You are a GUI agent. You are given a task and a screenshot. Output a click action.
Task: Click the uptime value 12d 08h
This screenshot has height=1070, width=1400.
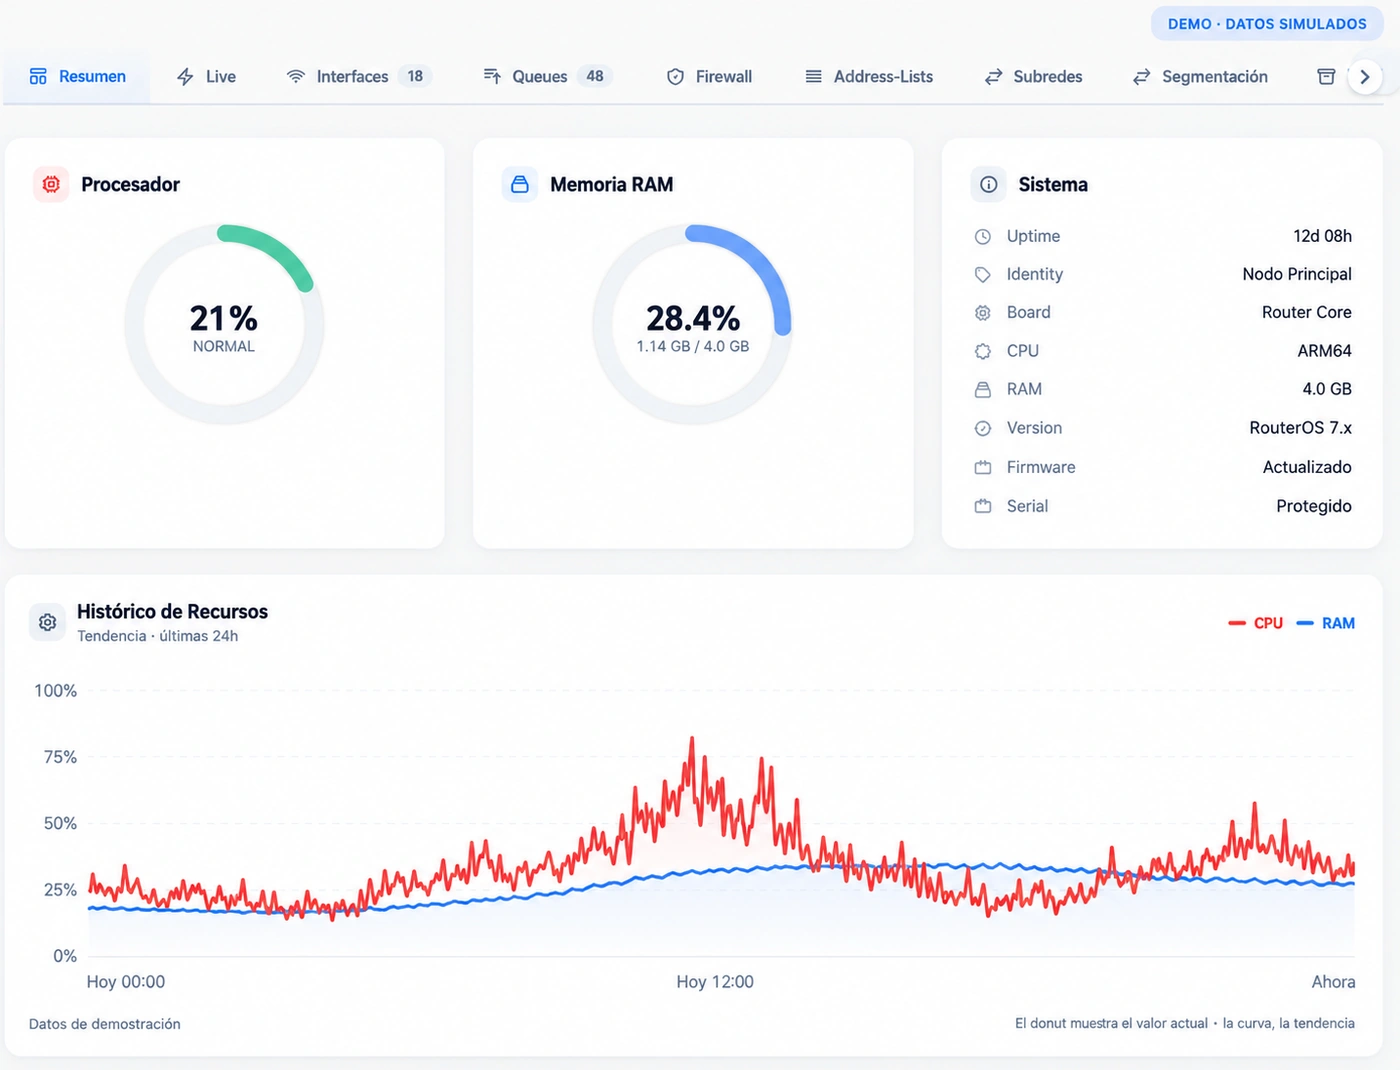(x=1322, y=236)
